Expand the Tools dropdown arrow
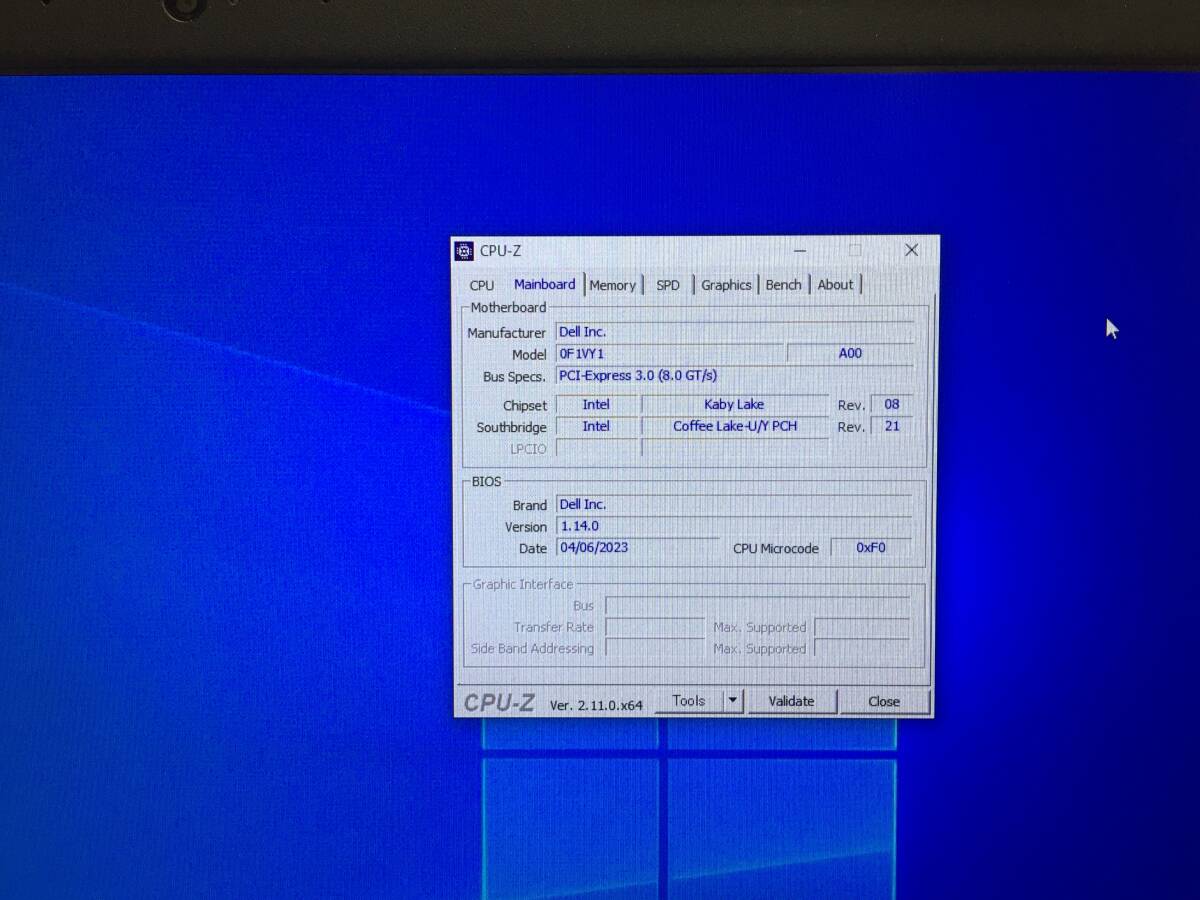Screen dimensions: 1200x900 733,701
